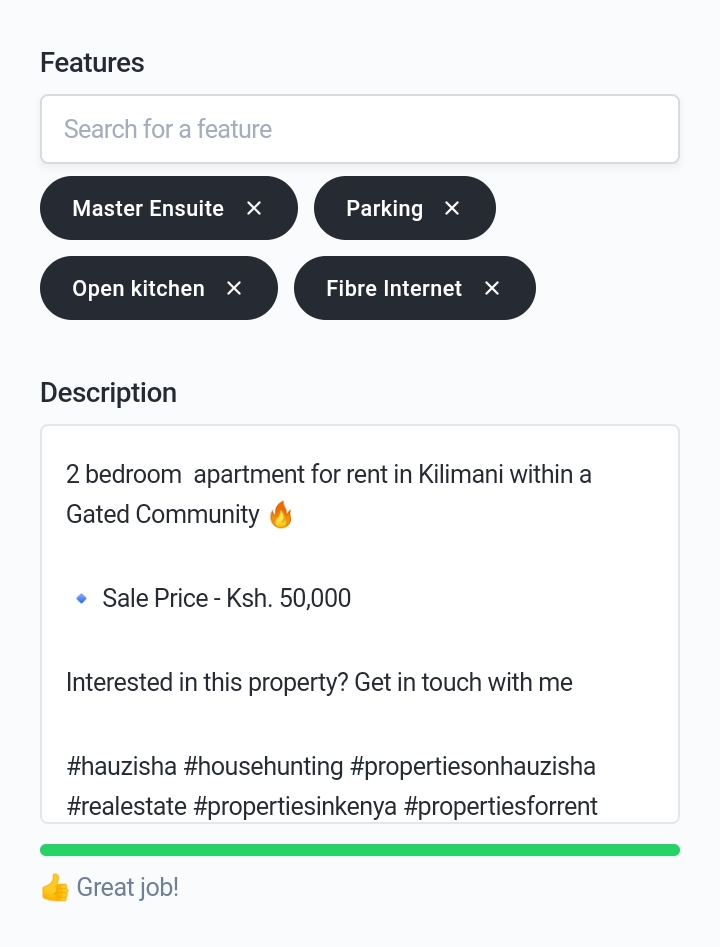The image size is (720, 947).
Task: Select the Master Ensuite chip label
Action: (148, 208)
